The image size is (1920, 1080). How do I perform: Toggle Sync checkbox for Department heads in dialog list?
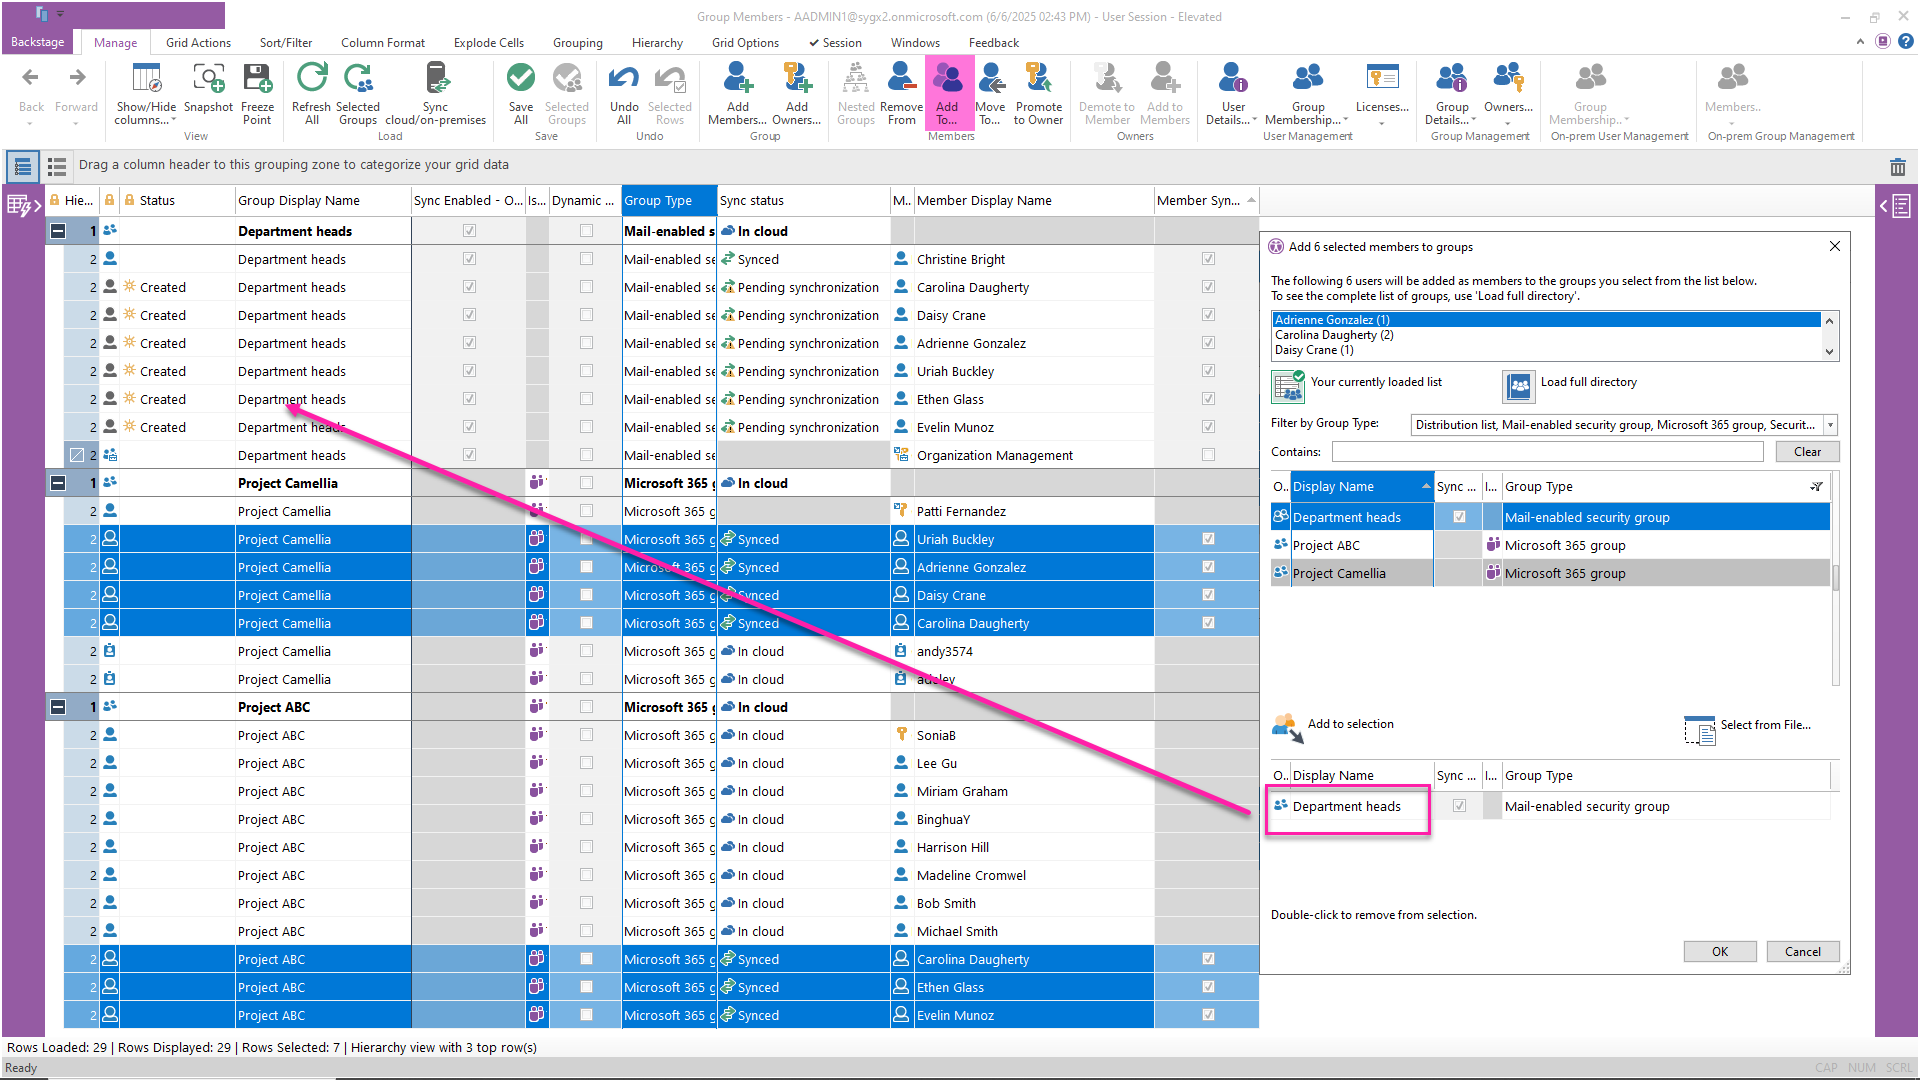1459,517
